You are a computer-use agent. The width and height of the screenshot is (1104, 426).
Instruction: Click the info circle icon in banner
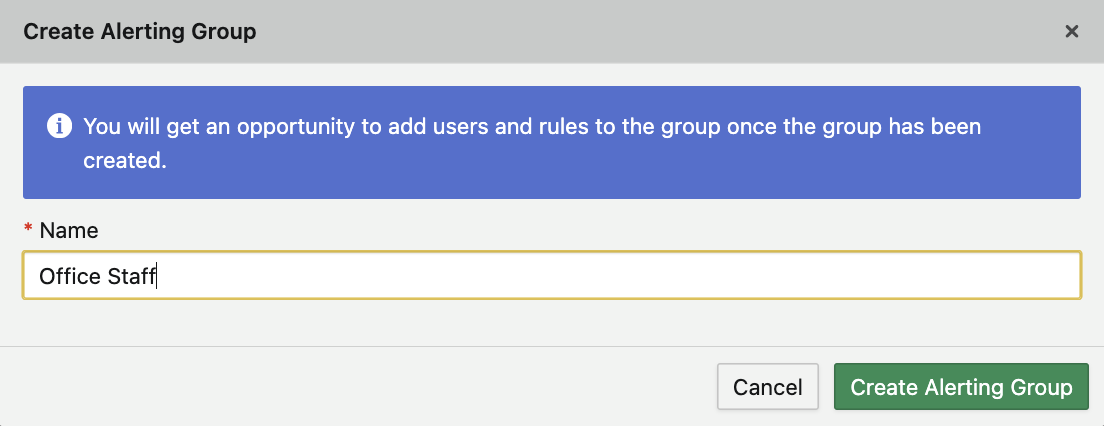coord(59,127)
